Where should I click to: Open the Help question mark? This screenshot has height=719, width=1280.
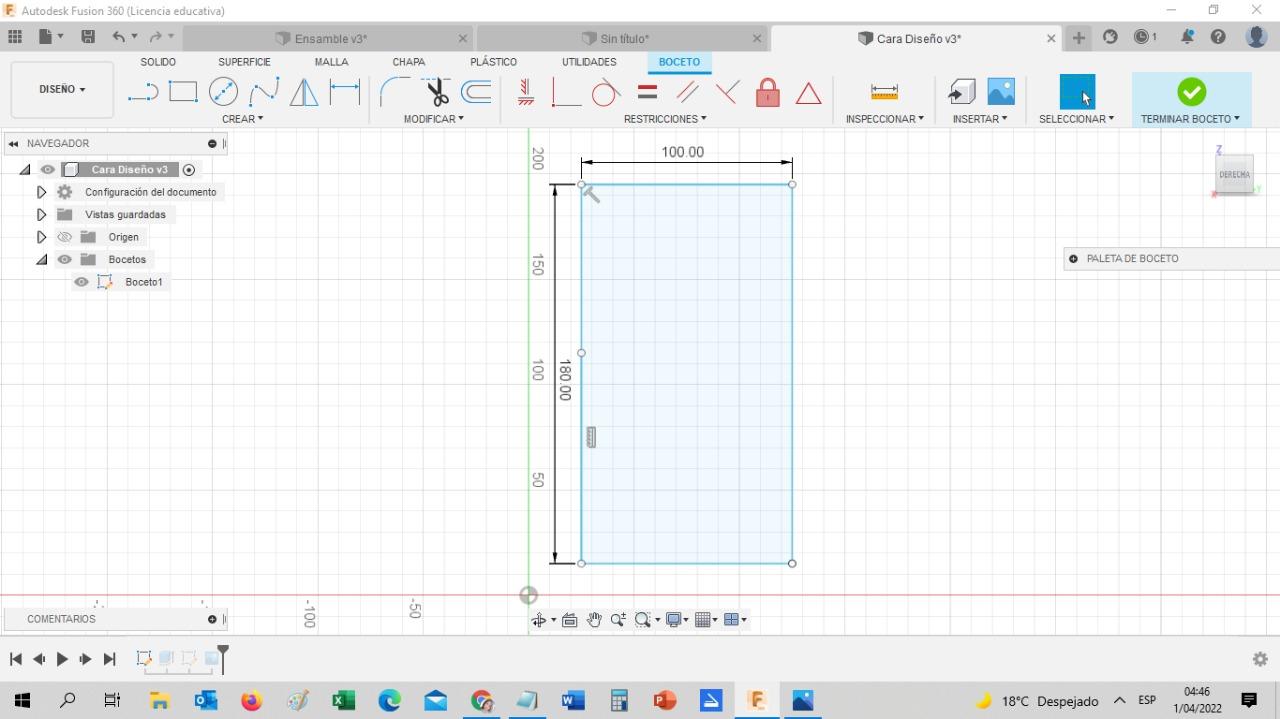tap(1218, 37)
